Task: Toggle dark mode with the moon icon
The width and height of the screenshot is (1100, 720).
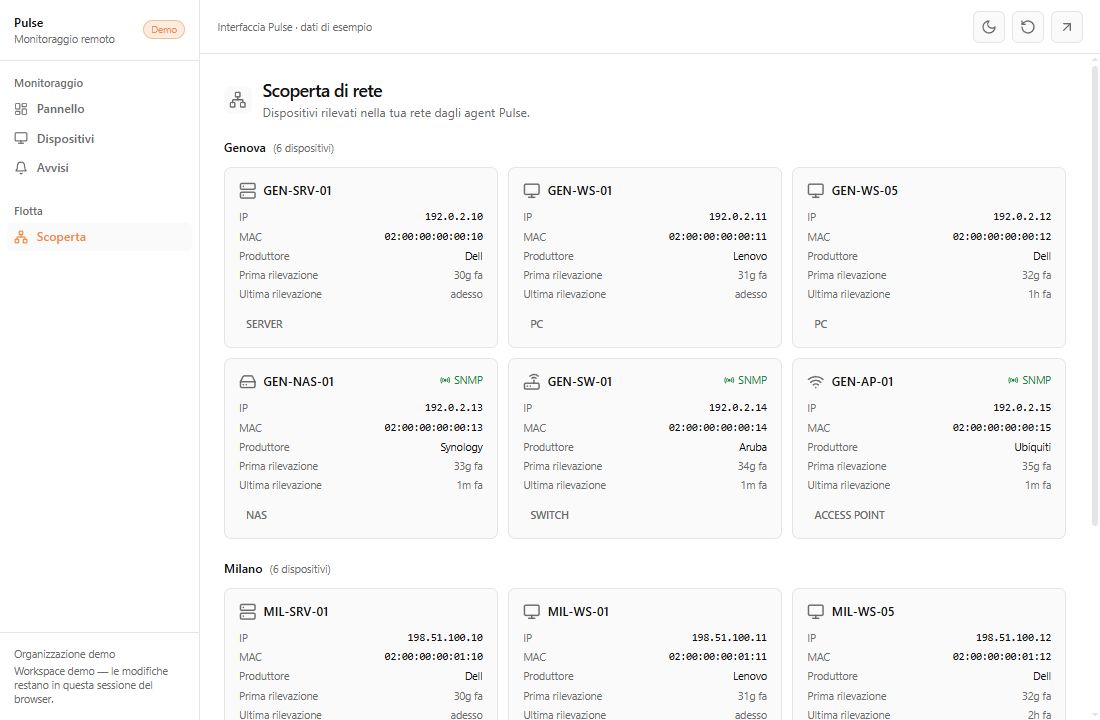Action: point(988,27)
